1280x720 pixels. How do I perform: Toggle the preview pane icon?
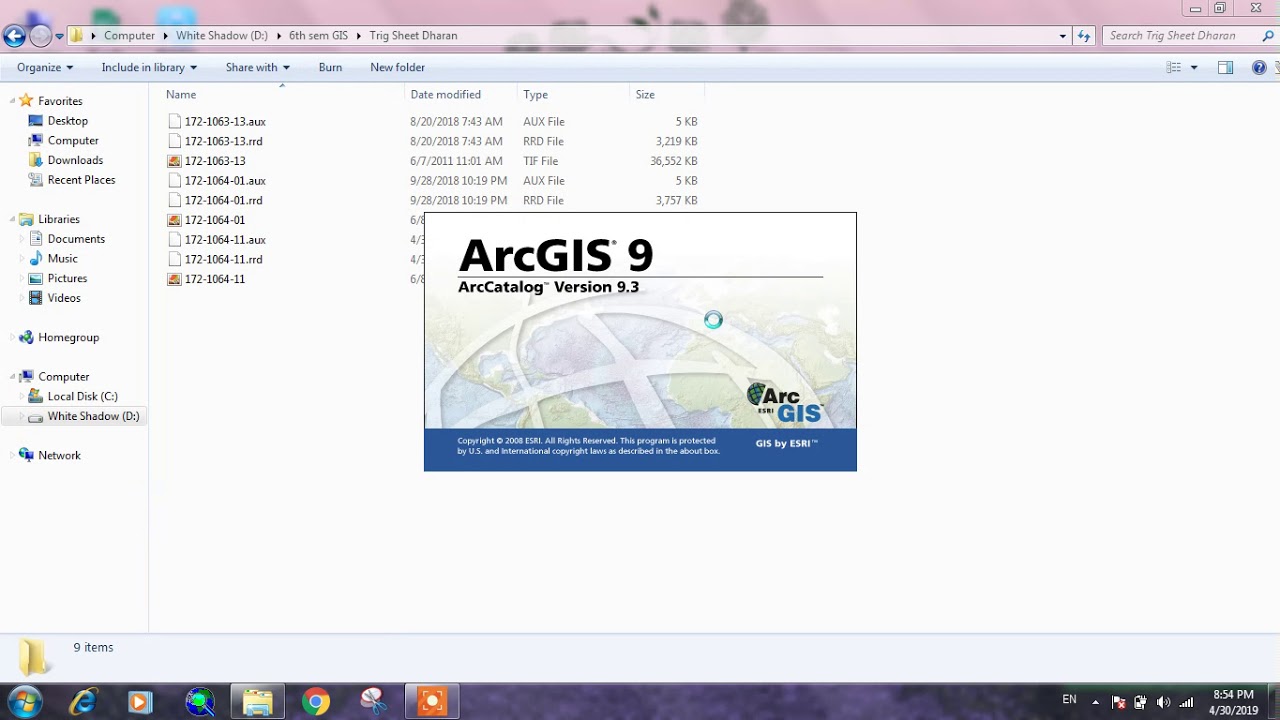(1225, 67)
